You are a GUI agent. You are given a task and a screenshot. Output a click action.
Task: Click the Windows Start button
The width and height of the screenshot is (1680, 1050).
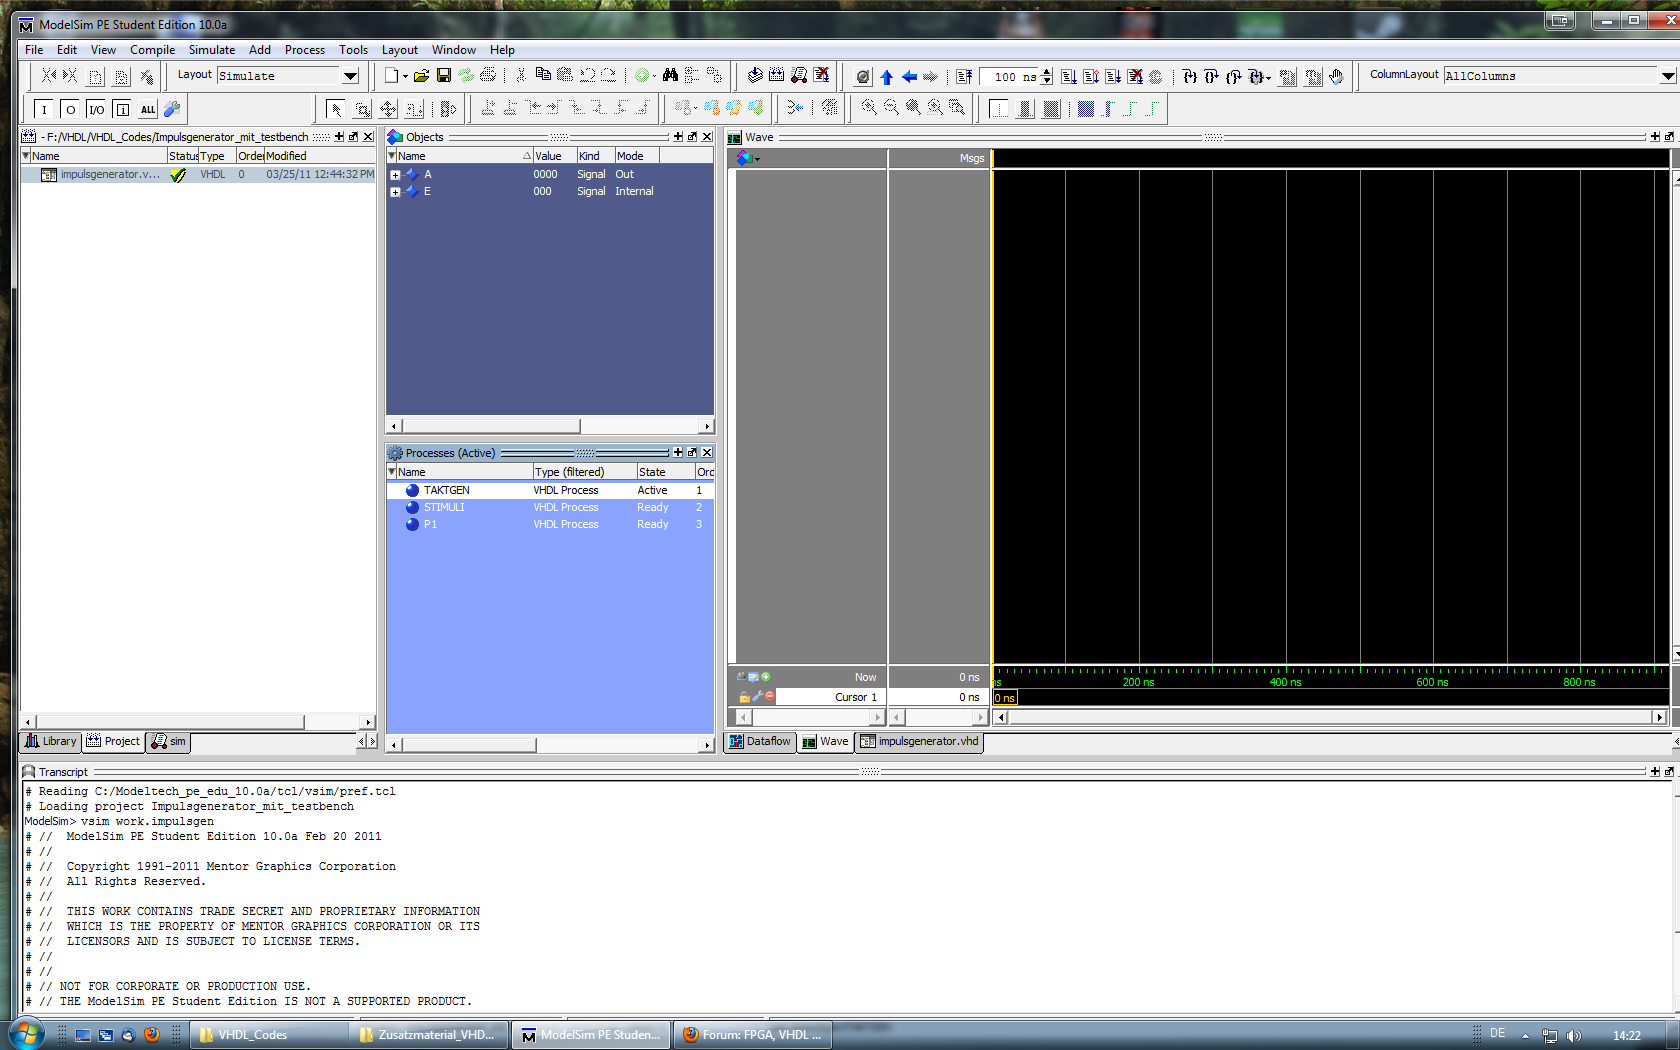[x=27, y=1033]
